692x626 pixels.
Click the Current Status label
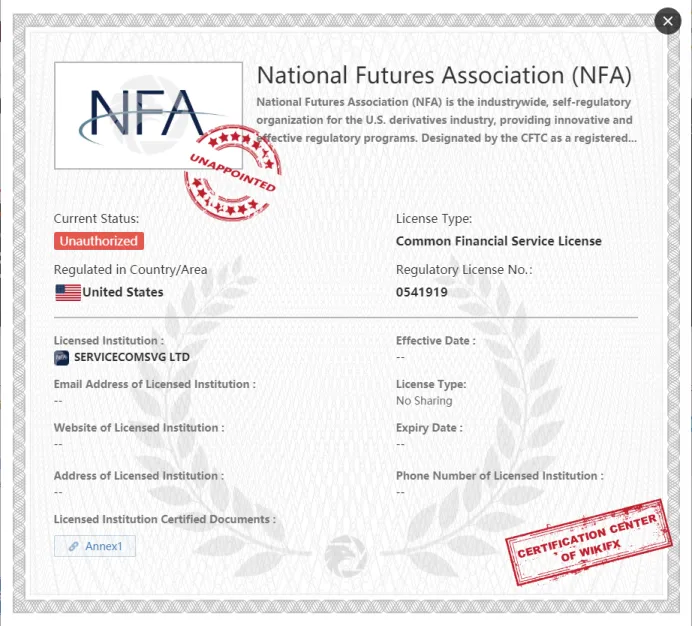pos(96,219)
